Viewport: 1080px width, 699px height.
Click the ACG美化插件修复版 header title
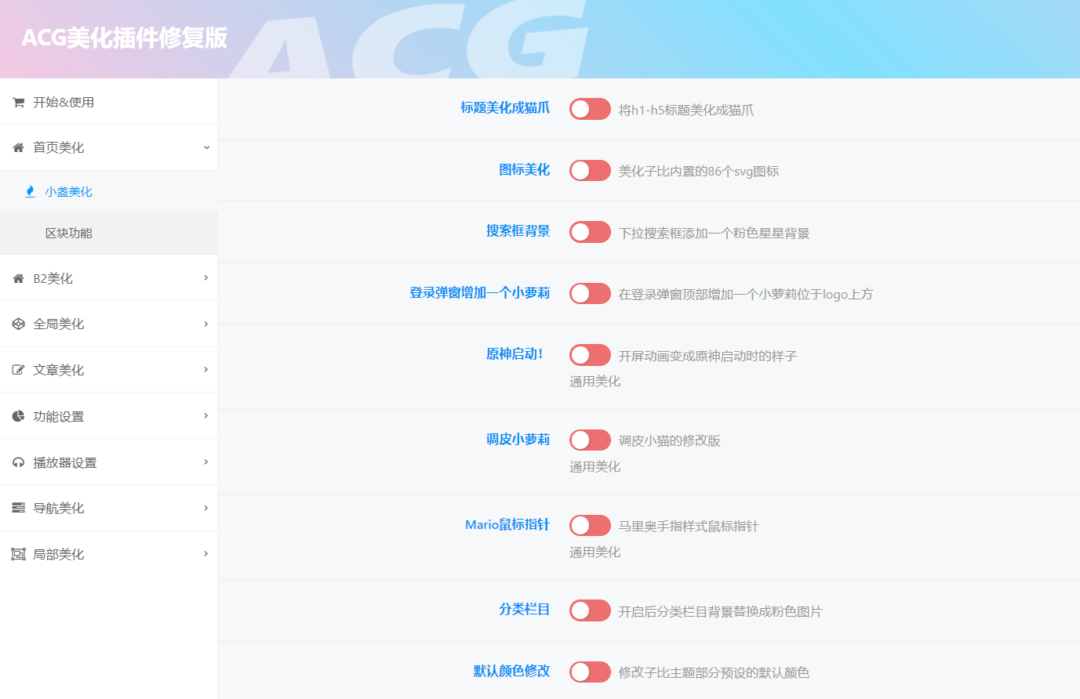[124, 38]
